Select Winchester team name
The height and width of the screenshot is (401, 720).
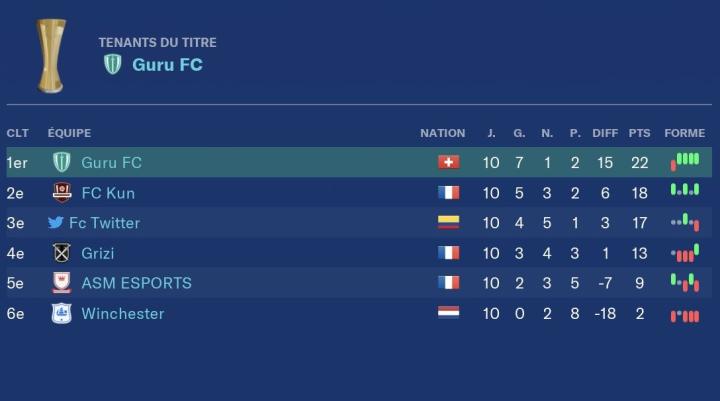pos(122,314)
